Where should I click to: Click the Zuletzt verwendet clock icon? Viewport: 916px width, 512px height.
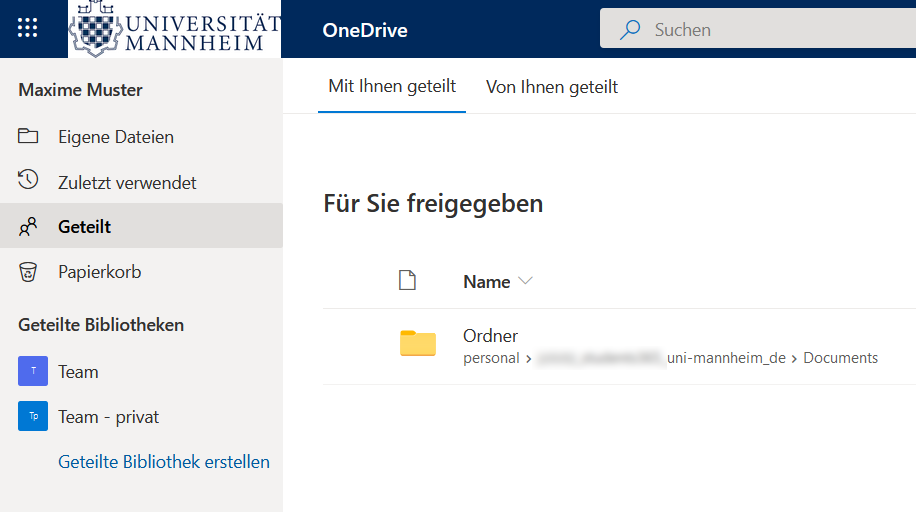[x=27, y=179]
